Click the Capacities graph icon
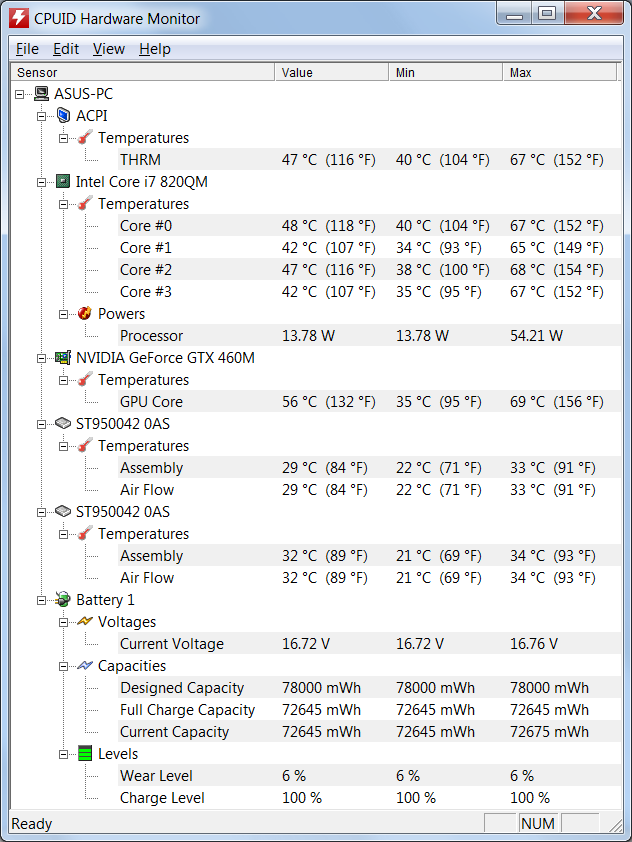Image resolution: width=632 pixels, height=842 pixels. click(x=85, y=666)
